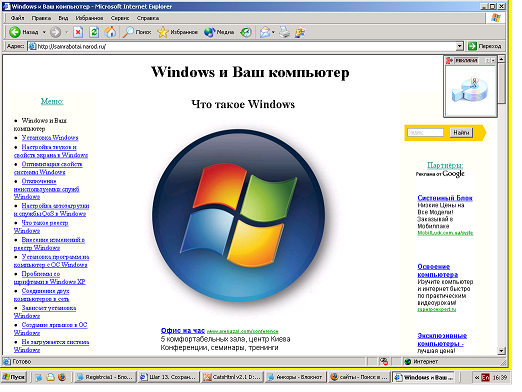Viewport: 522px width, 392px height.
Task: Click the Найти search button
Action: [461, 133]
